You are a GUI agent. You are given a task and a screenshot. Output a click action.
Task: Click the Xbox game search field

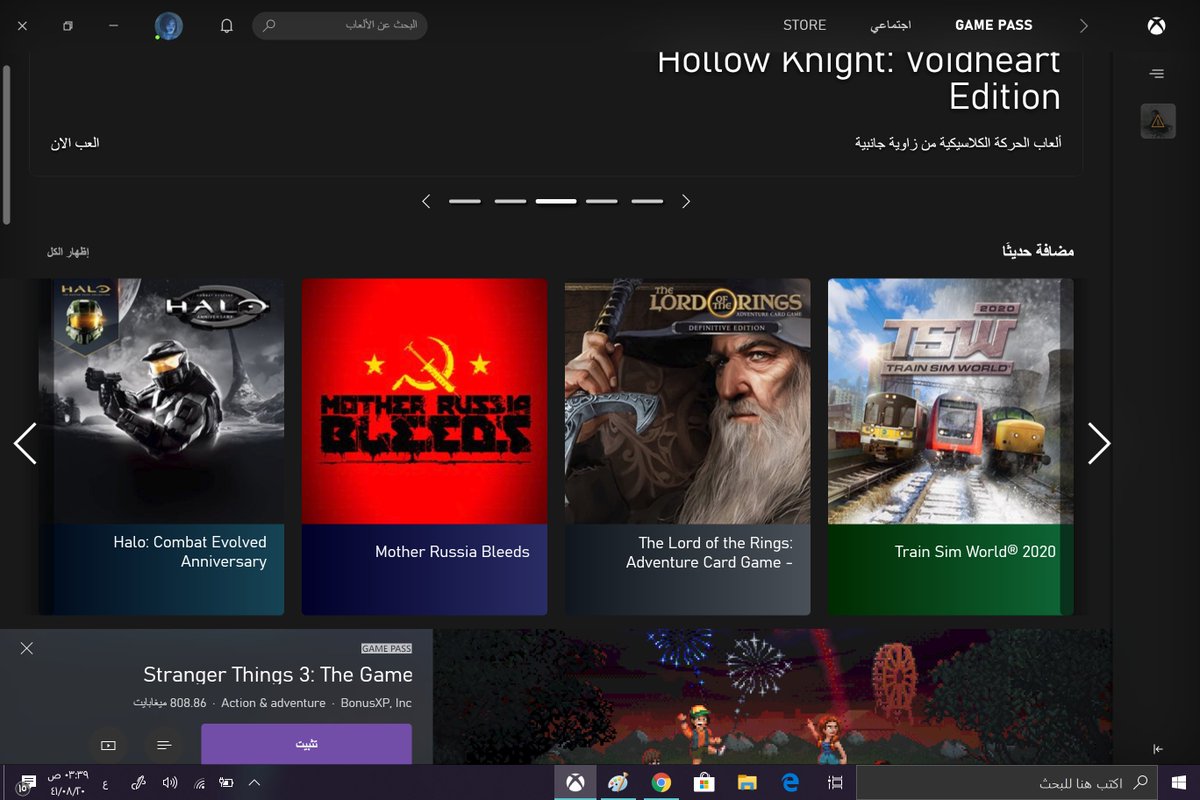tap(340, 26)
